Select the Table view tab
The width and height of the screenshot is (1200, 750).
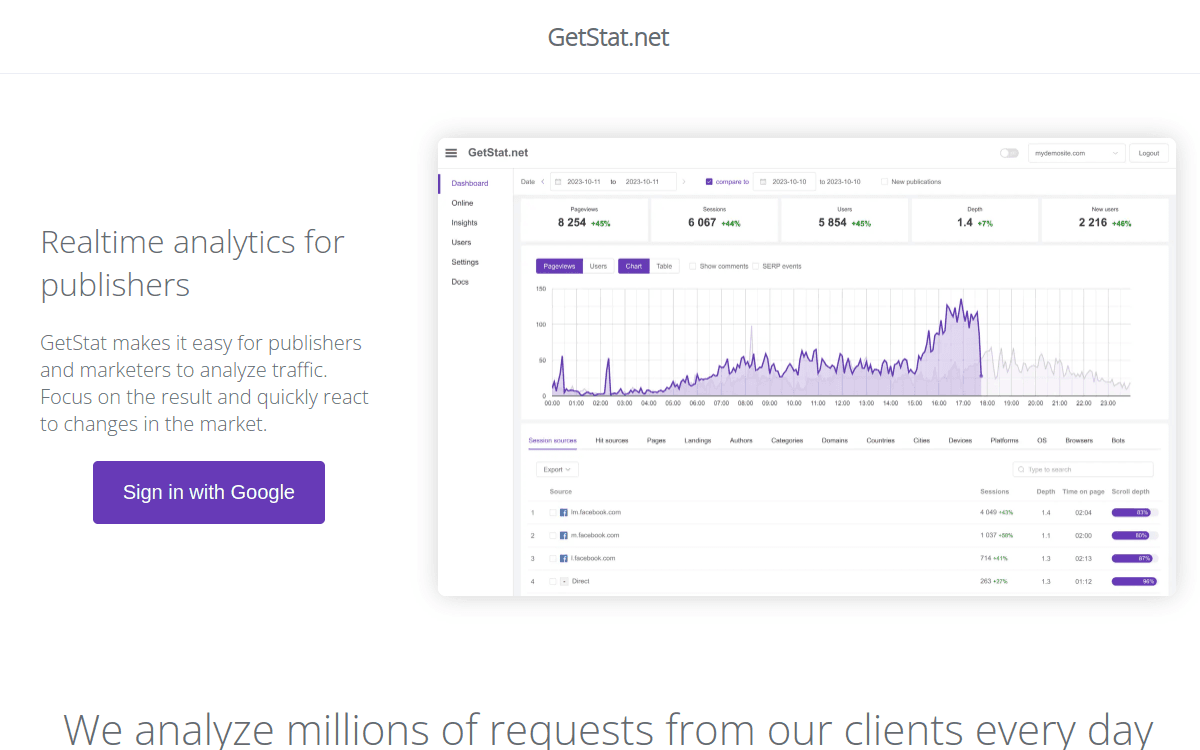tap(664, 266)
